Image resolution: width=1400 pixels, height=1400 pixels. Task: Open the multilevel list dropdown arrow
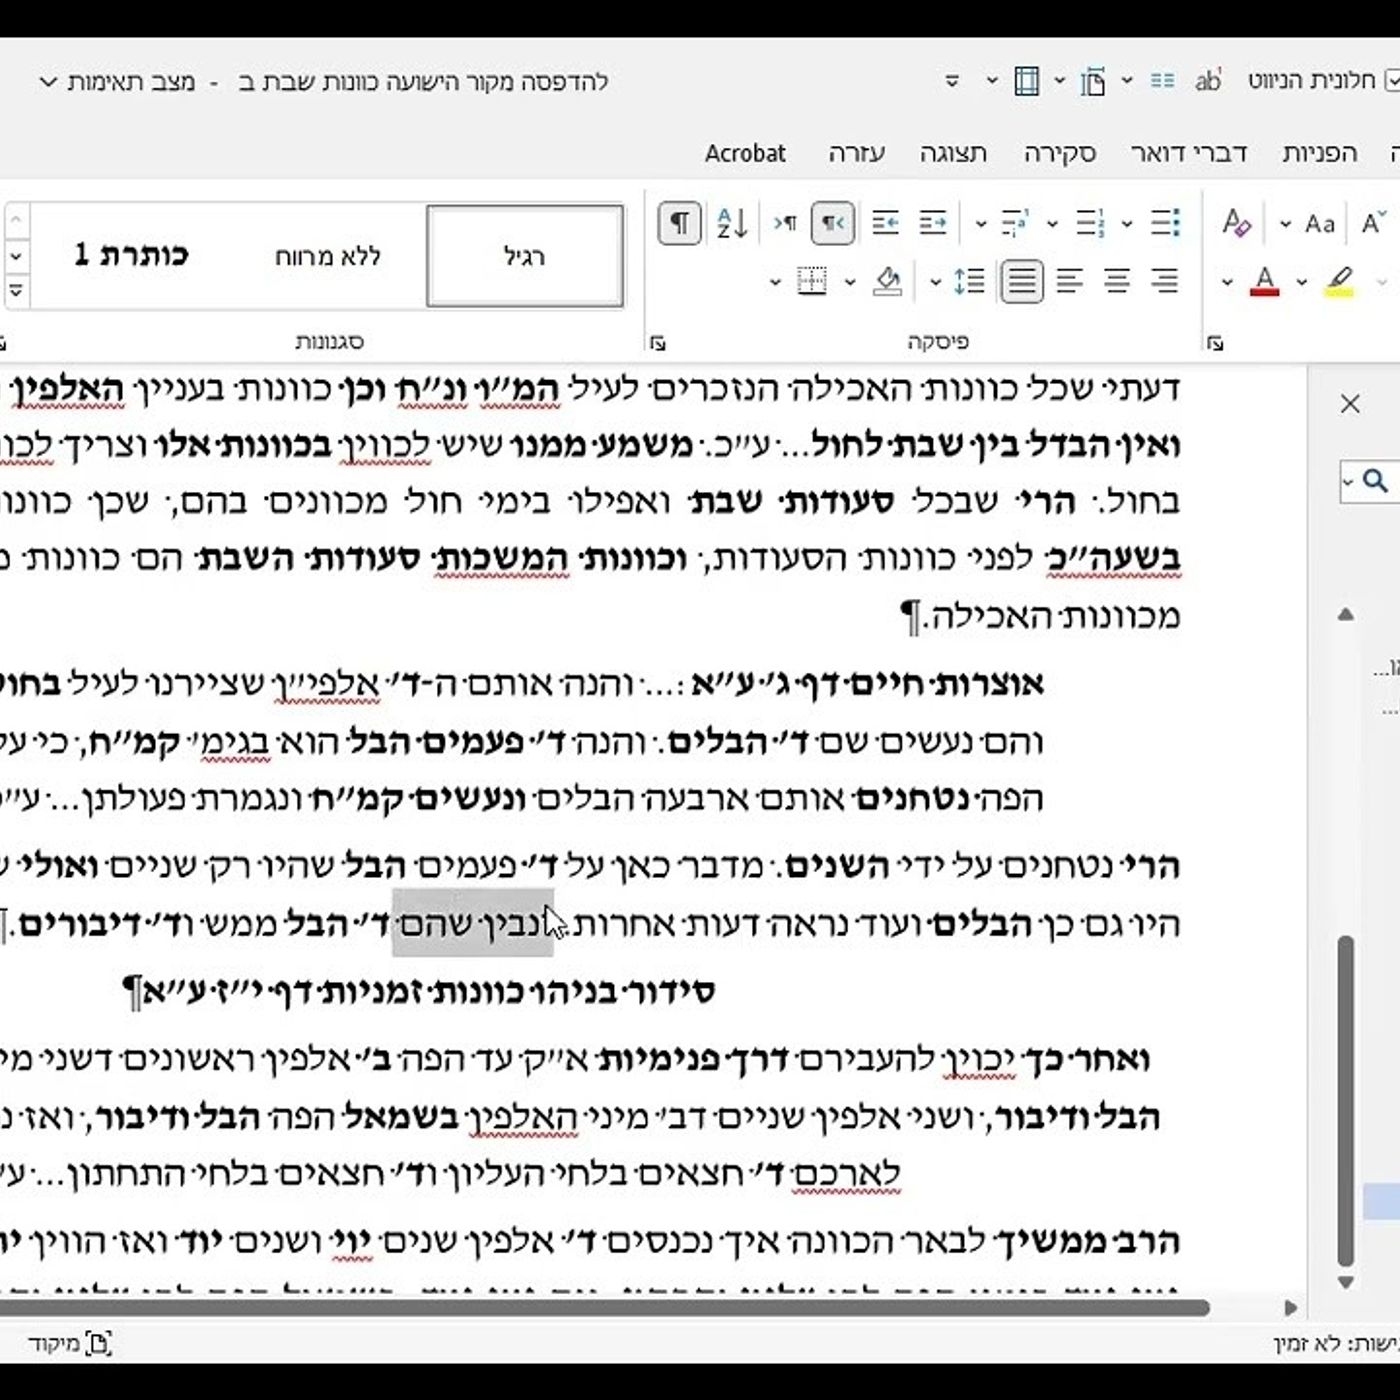[x=981, y=223]
